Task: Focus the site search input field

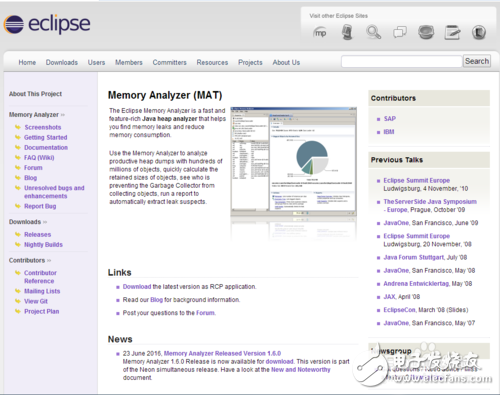Action: tap(402, 61)
